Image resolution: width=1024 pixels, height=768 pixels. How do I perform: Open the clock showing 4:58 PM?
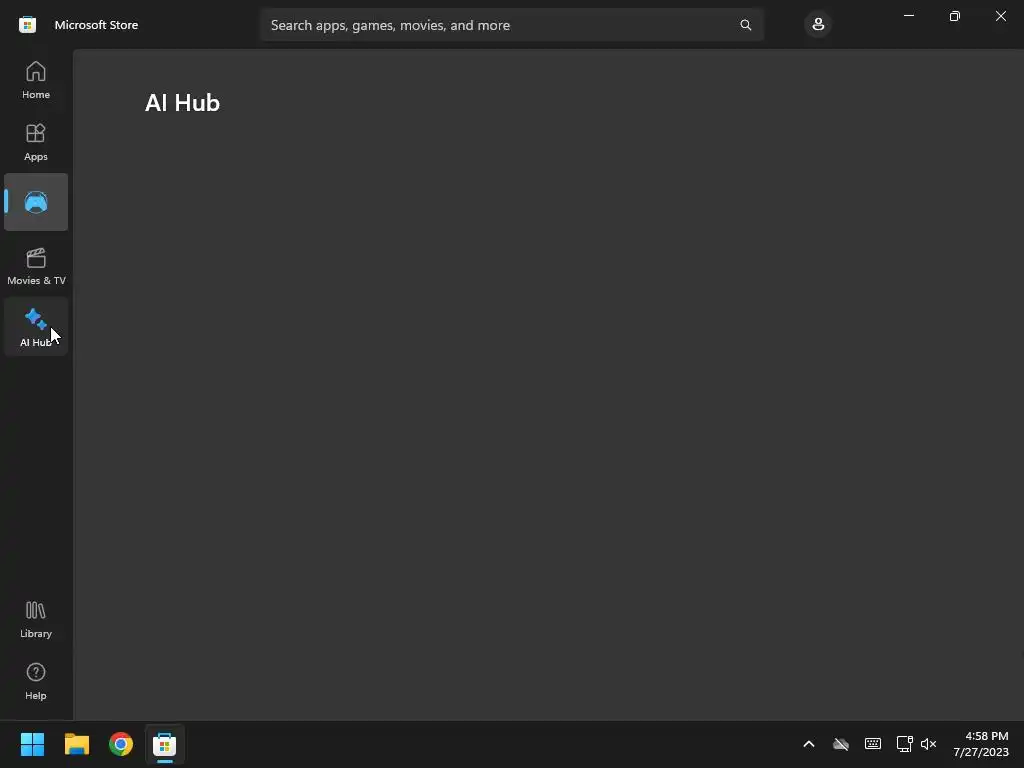pos(981,744)
